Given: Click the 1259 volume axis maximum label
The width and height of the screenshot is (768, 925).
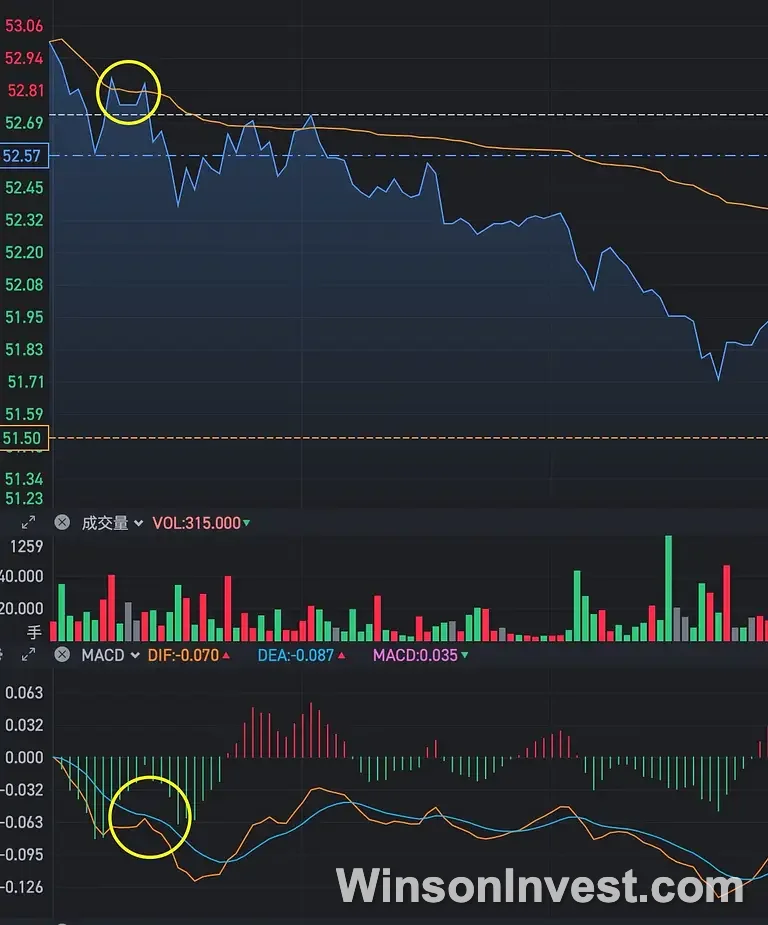Looking at the screenshot, I should [26, 546].
